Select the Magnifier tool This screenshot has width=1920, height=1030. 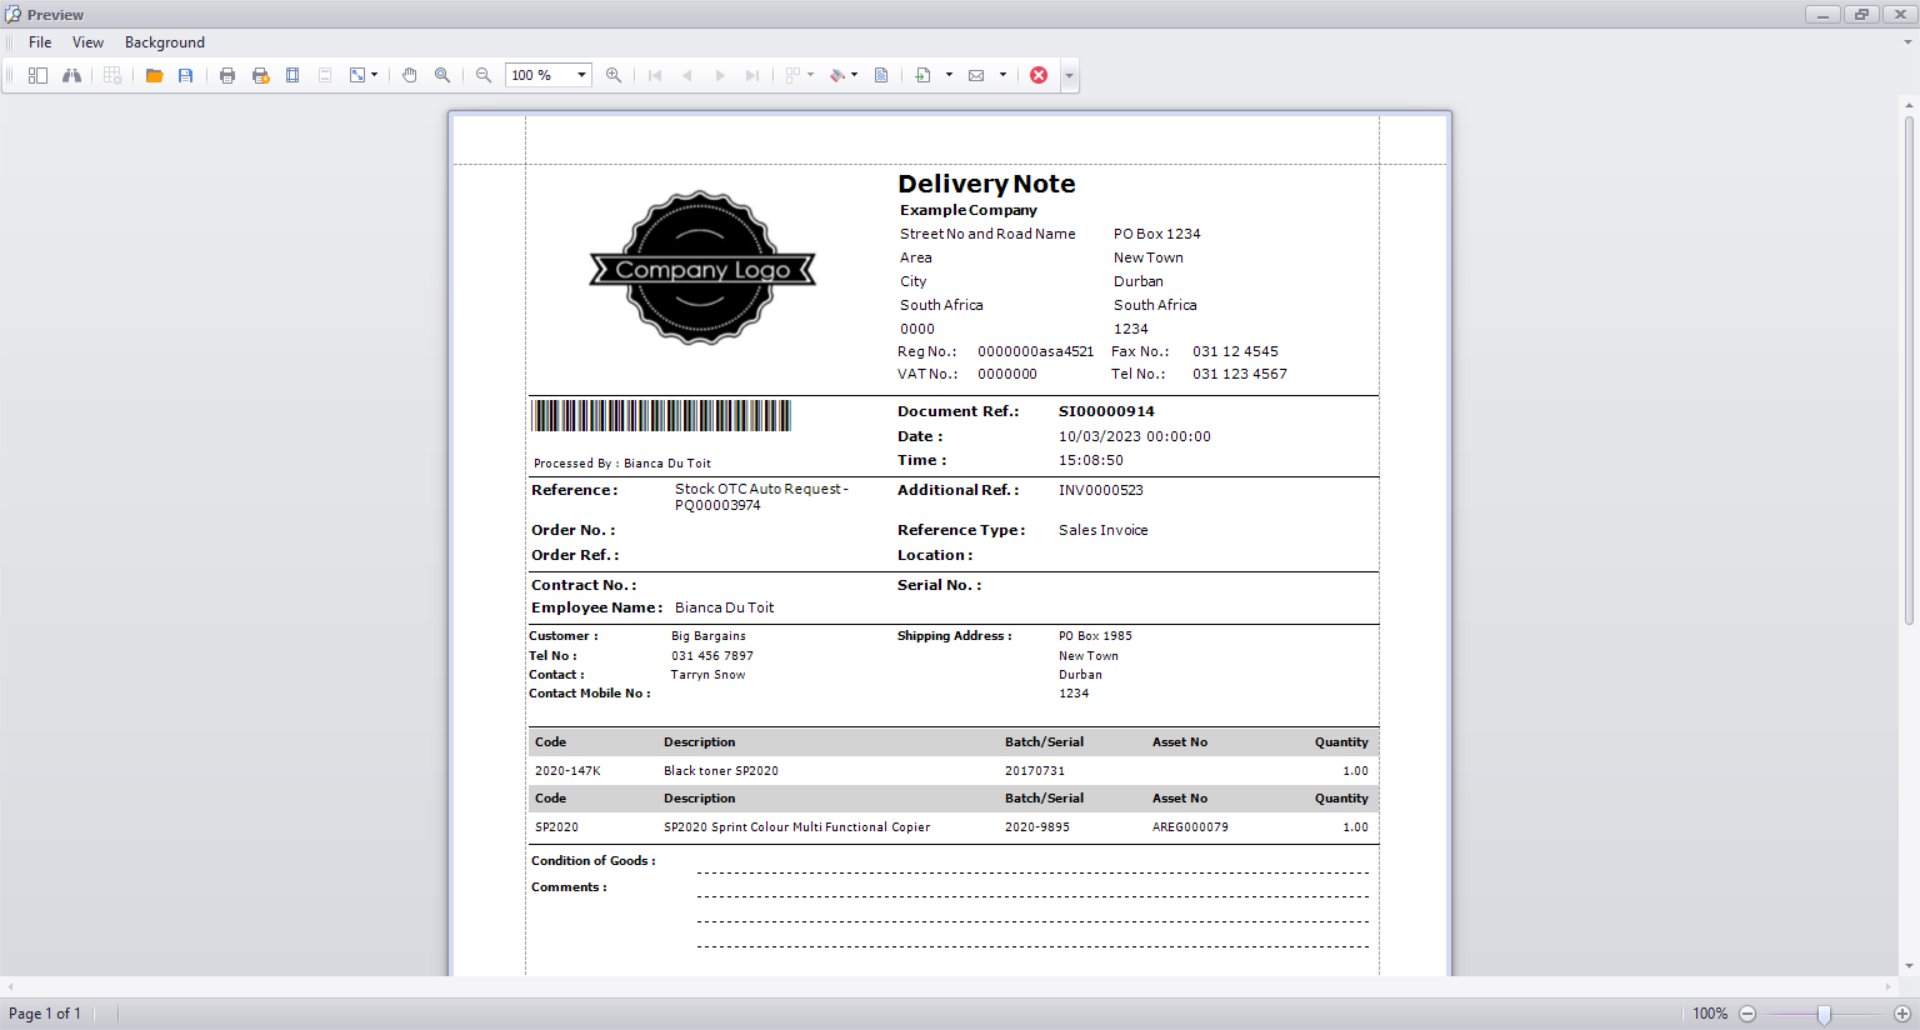point(443,75)
